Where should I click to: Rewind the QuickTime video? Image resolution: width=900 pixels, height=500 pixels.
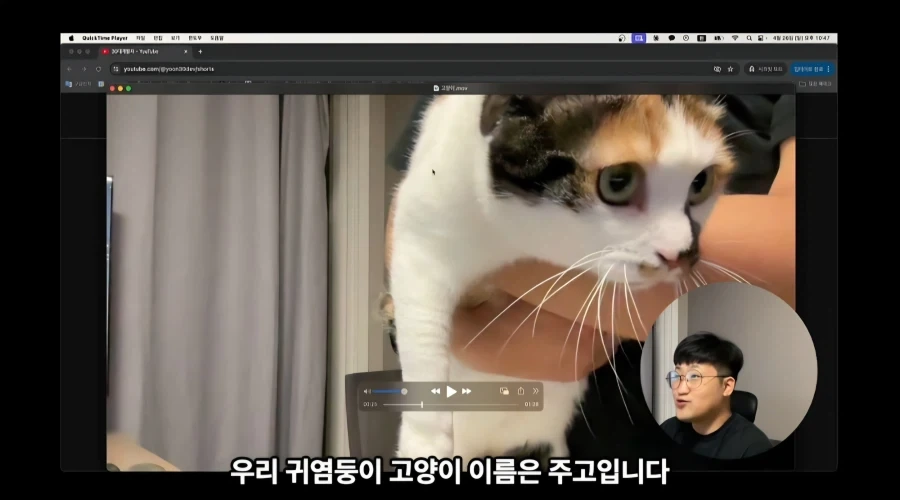[x=435, y=392]
